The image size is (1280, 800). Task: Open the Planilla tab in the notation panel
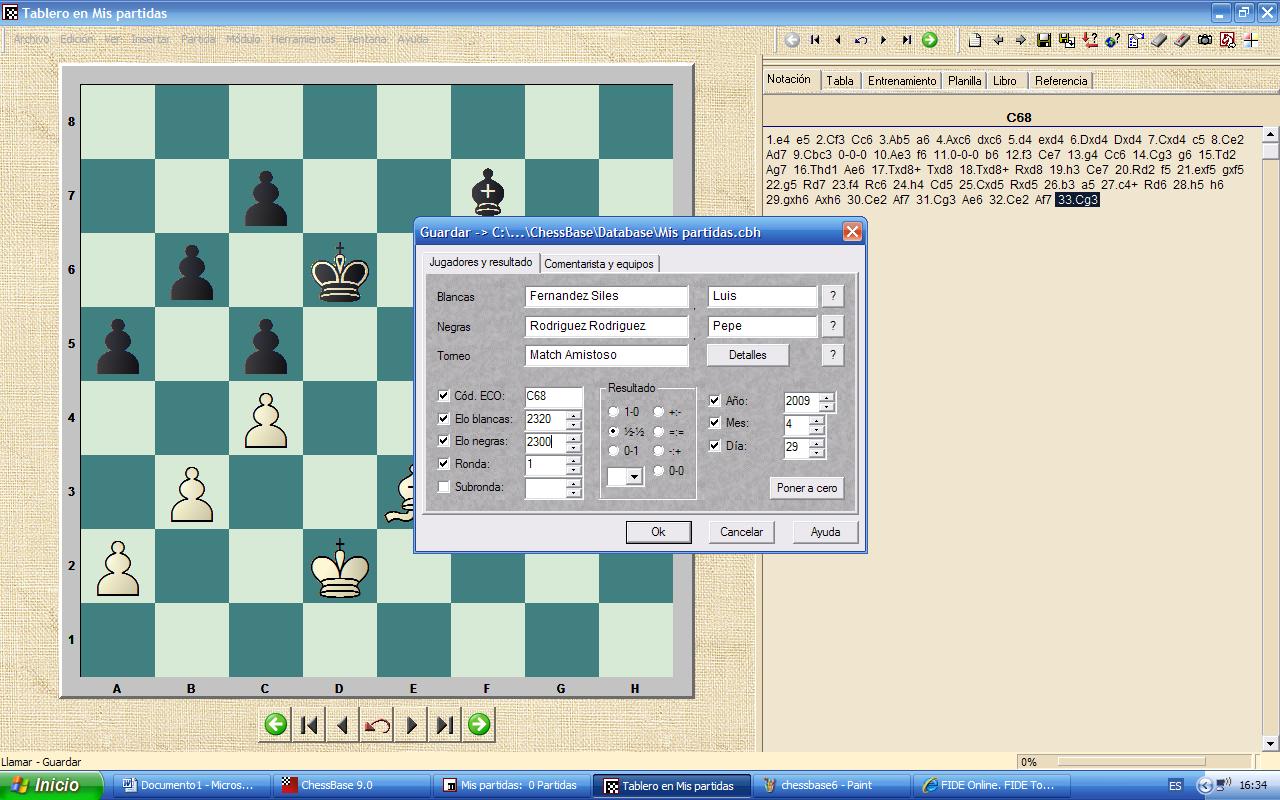point(963,81)
